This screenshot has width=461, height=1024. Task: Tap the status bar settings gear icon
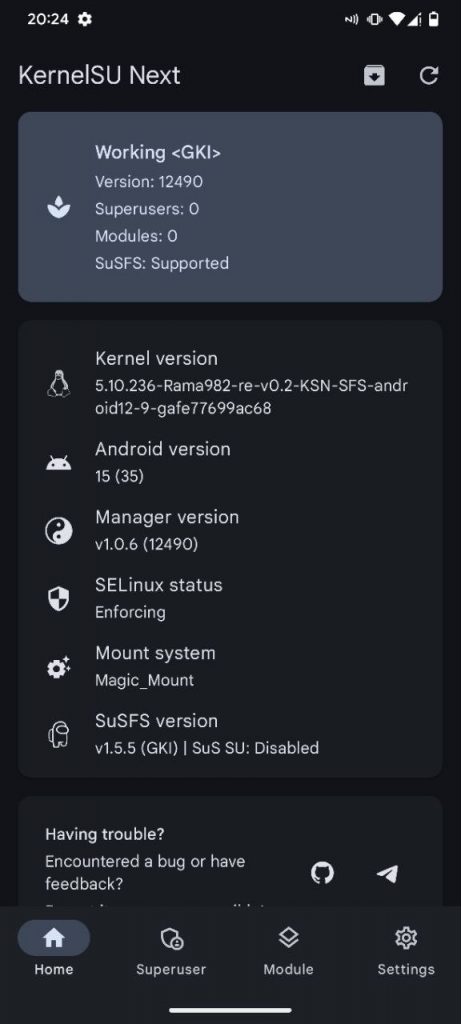[x=85, y=20]
